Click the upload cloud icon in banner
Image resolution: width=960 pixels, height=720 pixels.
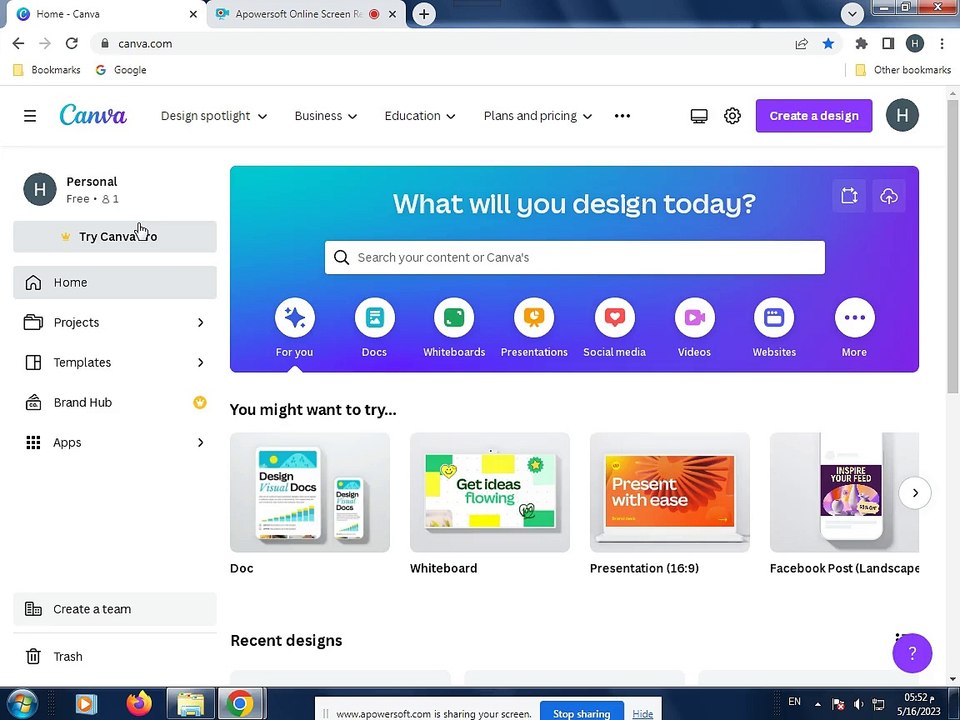889,196
